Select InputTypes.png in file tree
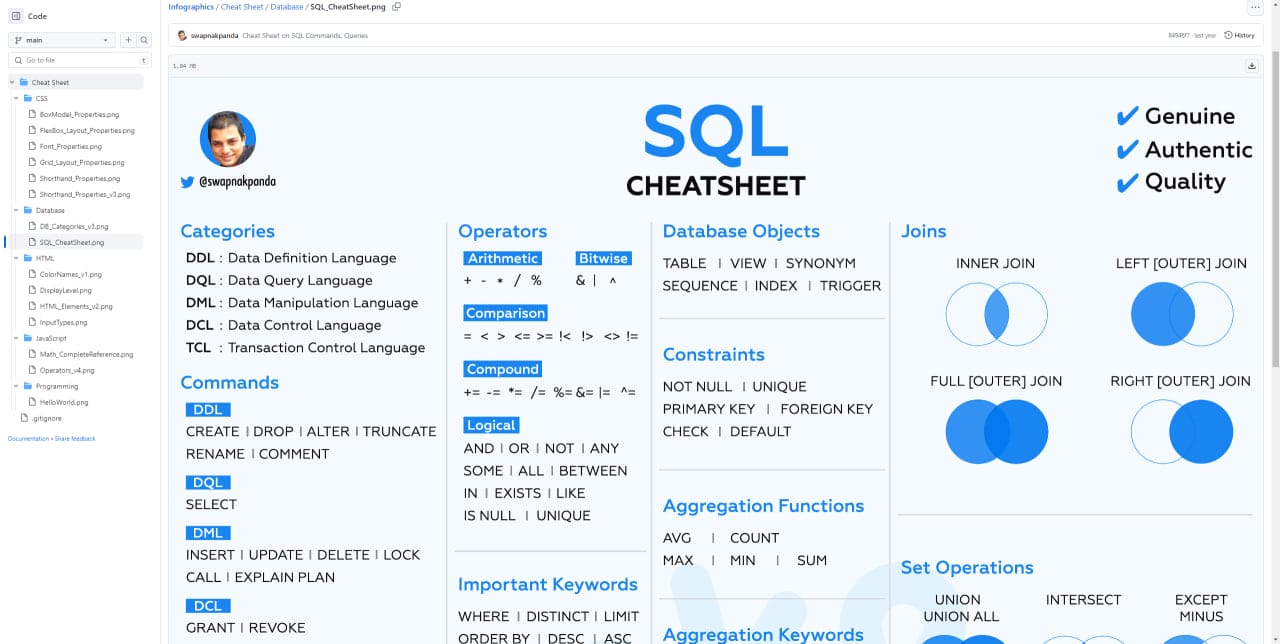The image size is (1280, 644). pos(63,322)
